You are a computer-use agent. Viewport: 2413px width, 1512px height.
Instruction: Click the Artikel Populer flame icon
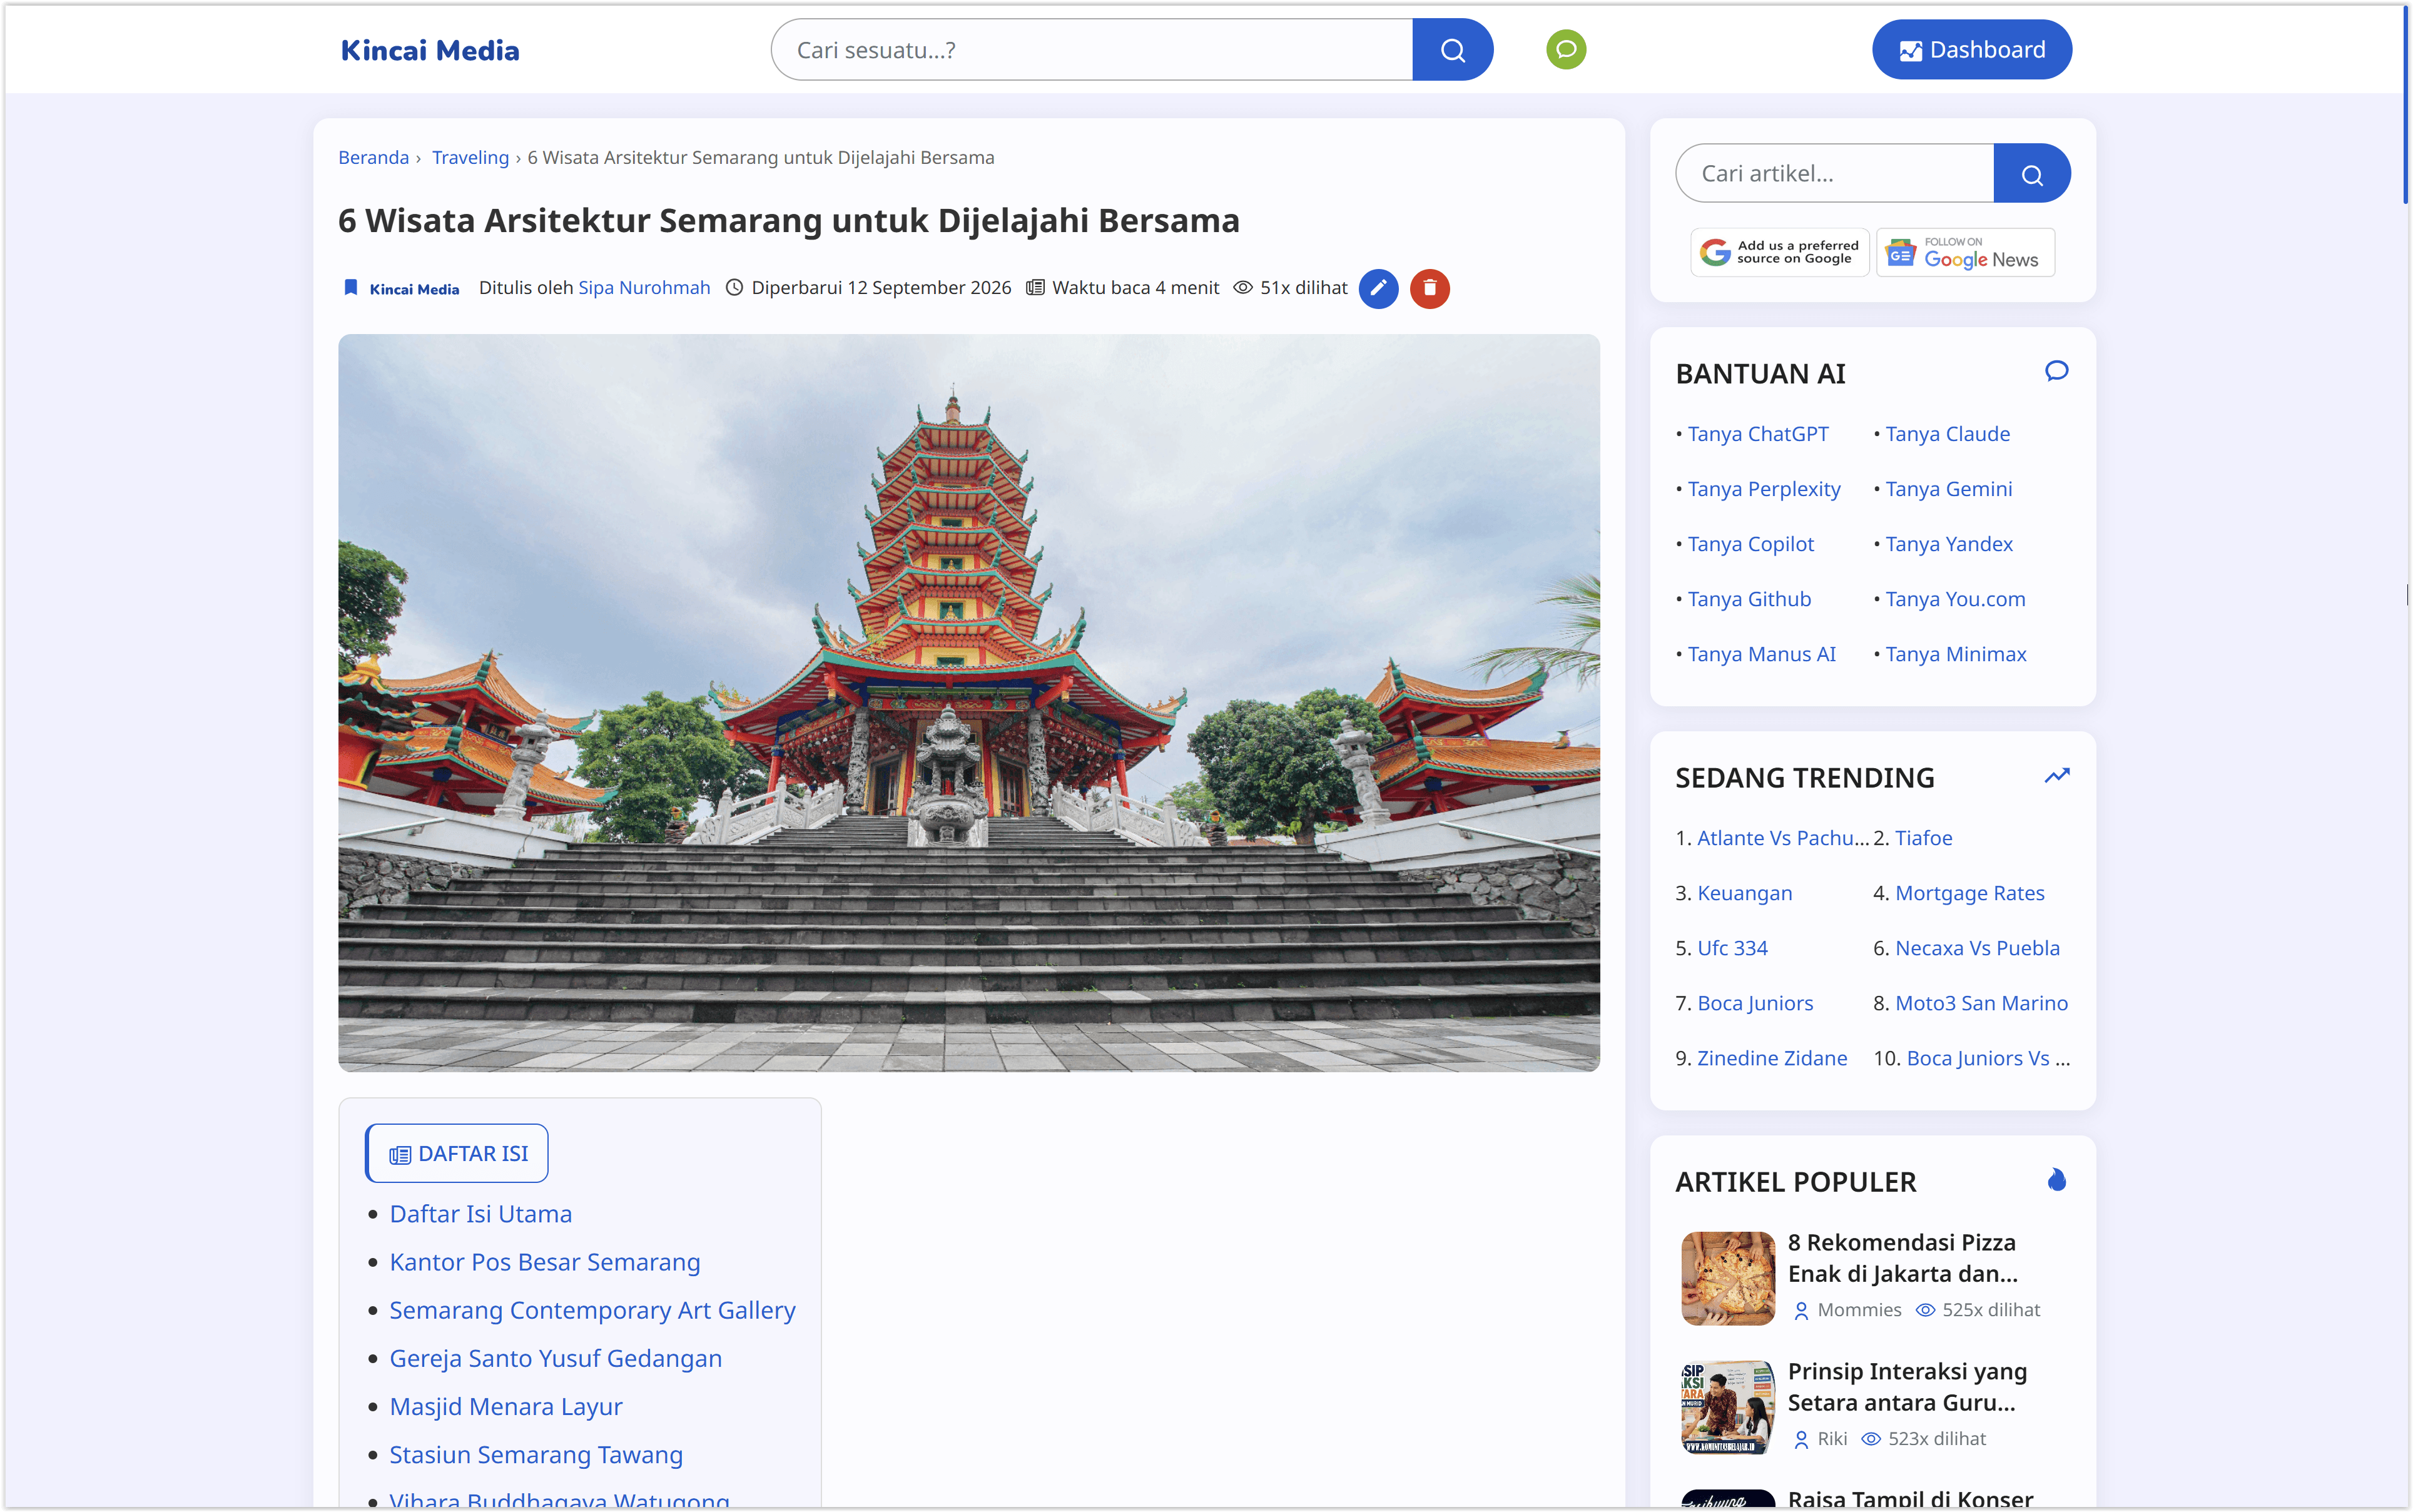click(x=2056, y=1180)
